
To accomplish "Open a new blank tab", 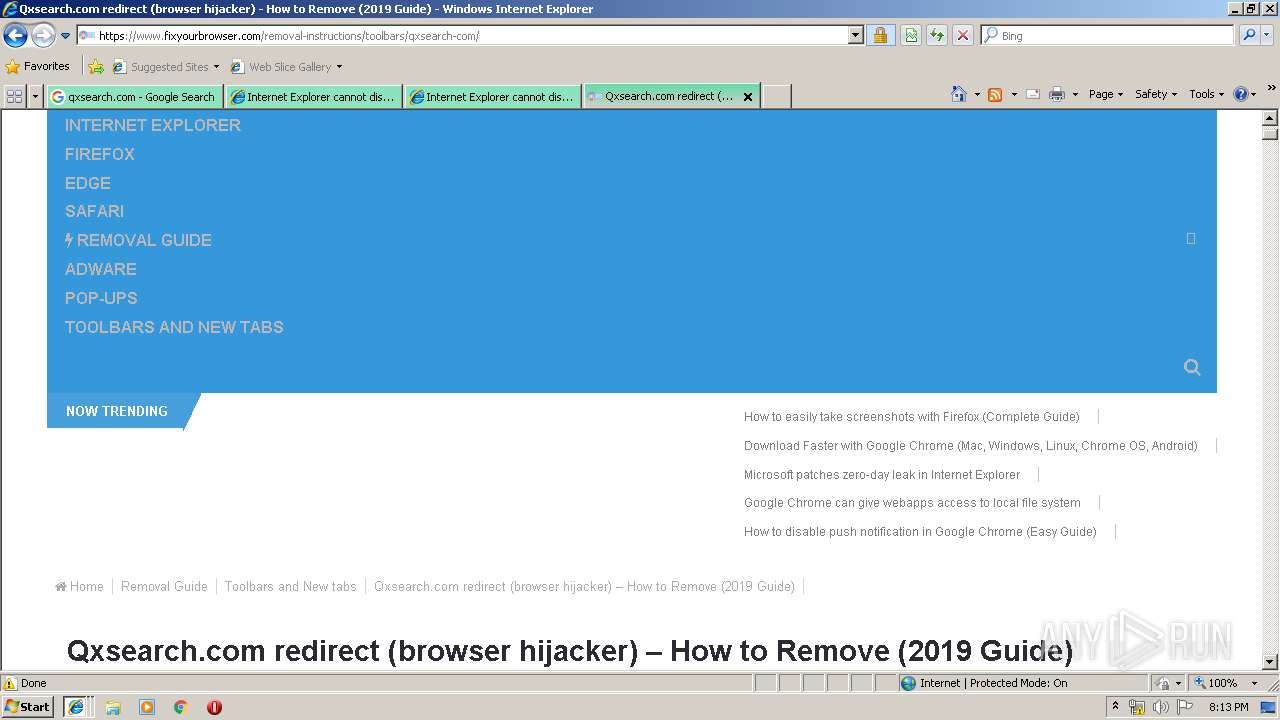I will (x=777, y=96).
